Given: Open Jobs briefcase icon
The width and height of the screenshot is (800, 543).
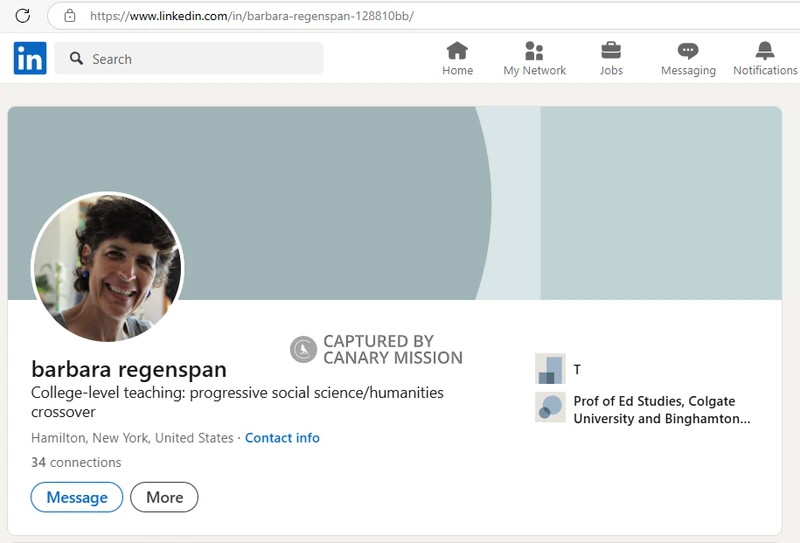Looking at the screenshot, I should click(611, 51).
